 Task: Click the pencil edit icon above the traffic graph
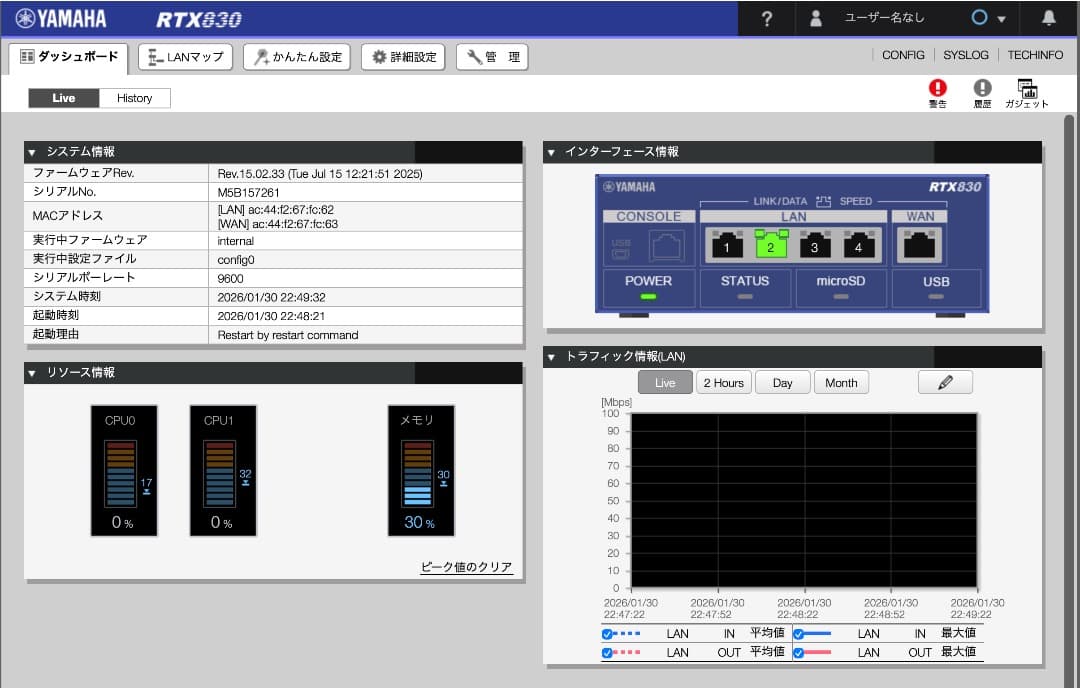[944, 381]
